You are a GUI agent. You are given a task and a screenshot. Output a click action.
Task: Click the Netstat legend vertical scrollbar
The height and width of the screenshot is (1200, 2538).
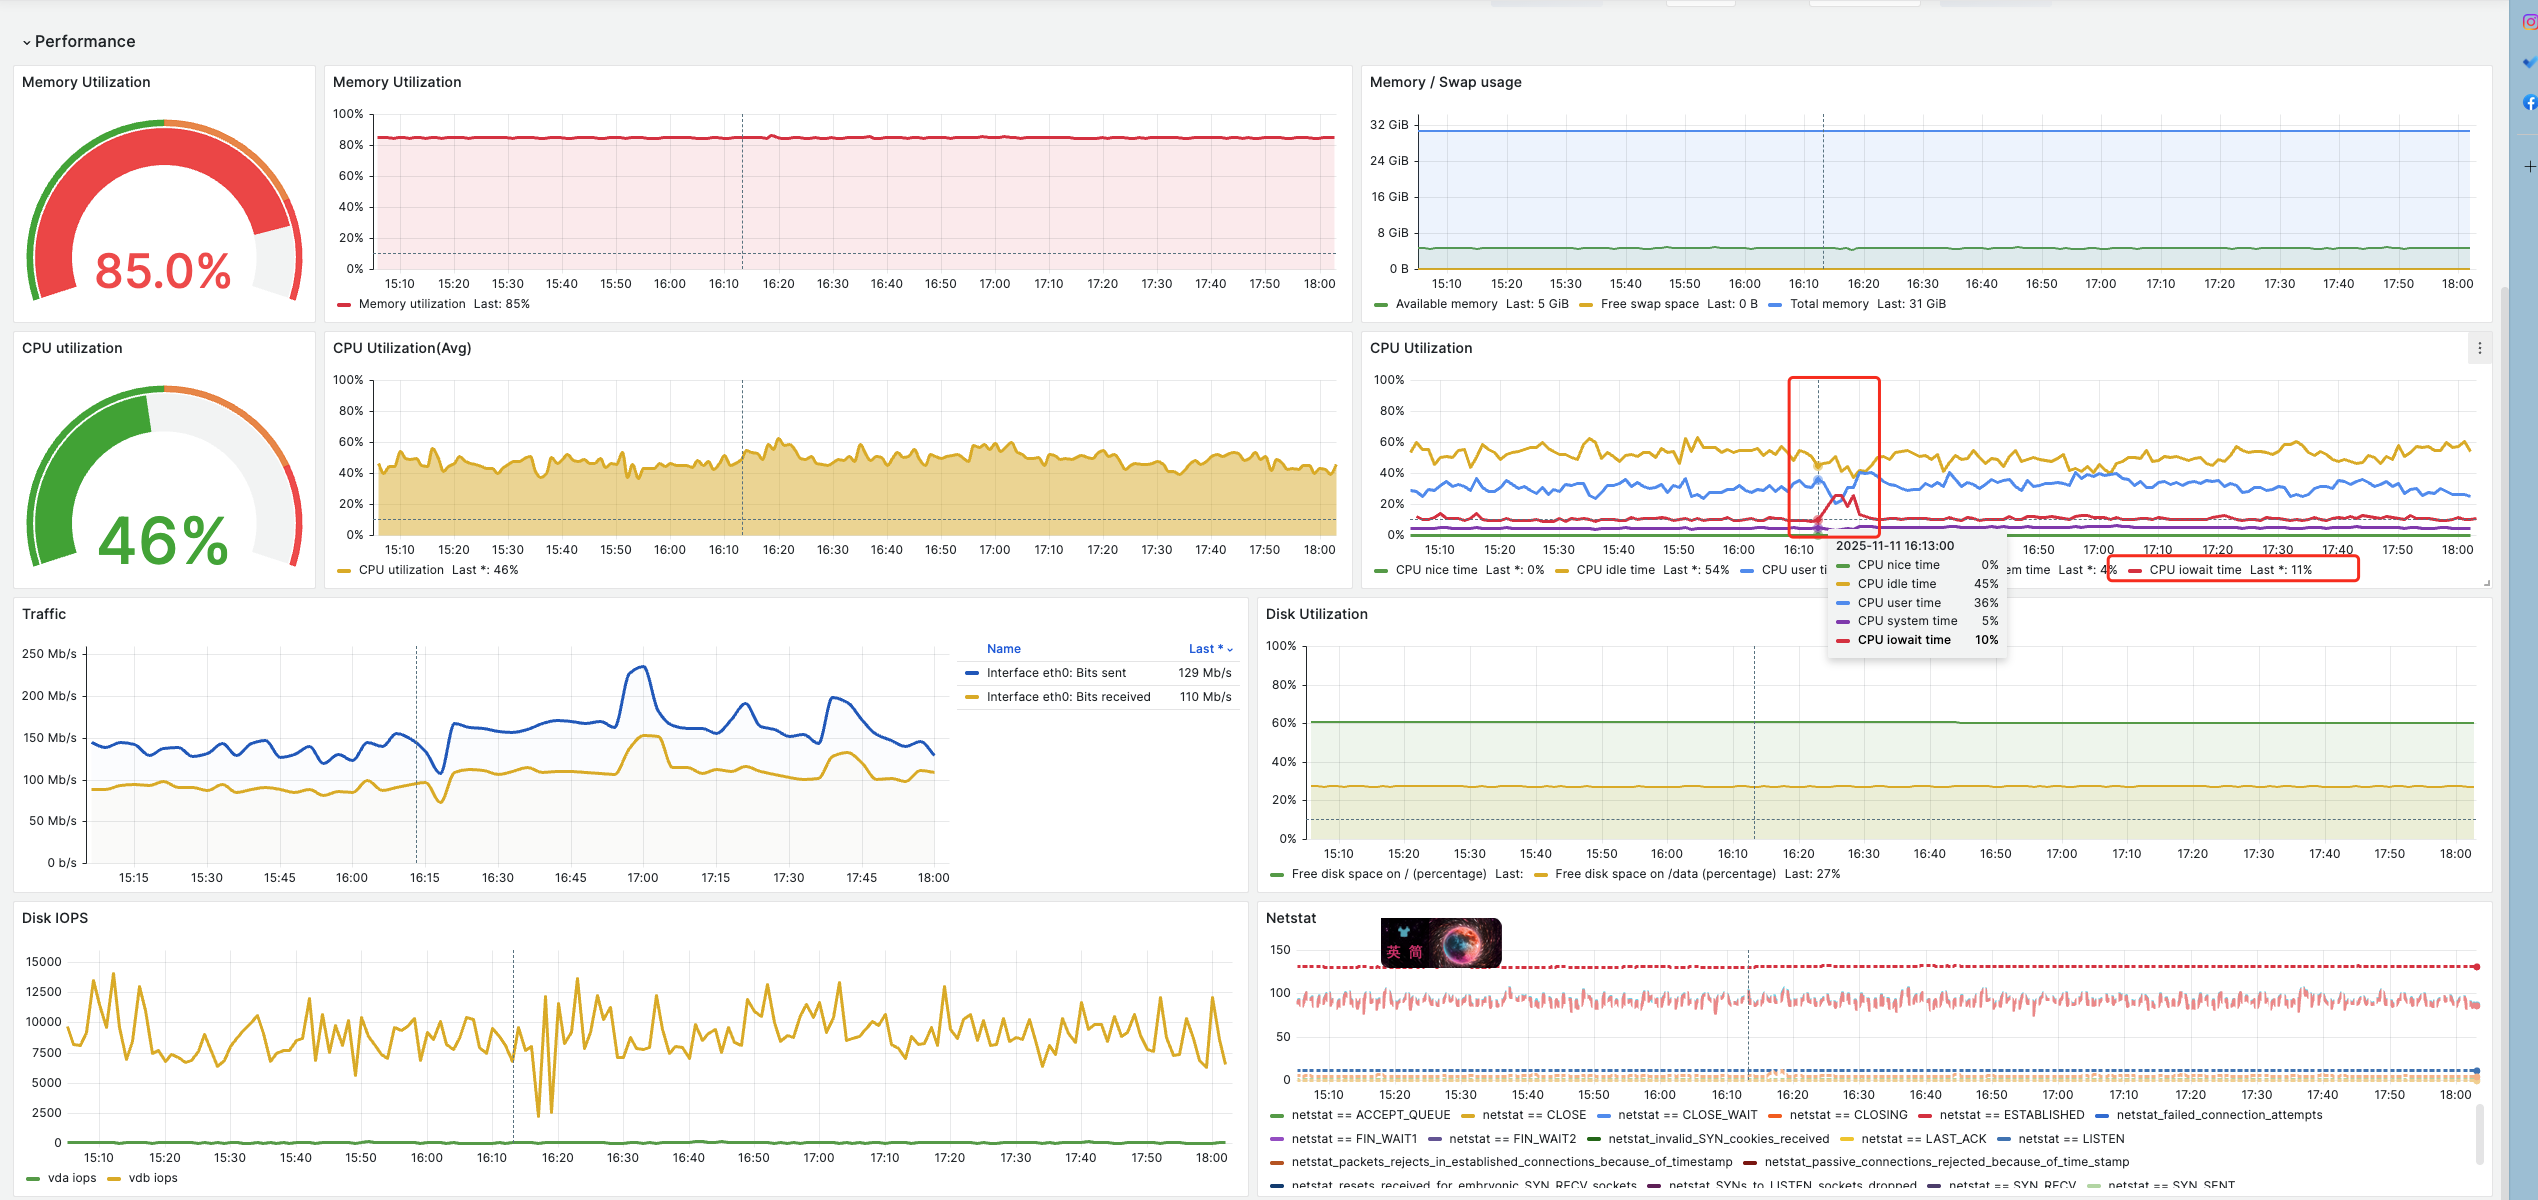click(2479, 1135)
